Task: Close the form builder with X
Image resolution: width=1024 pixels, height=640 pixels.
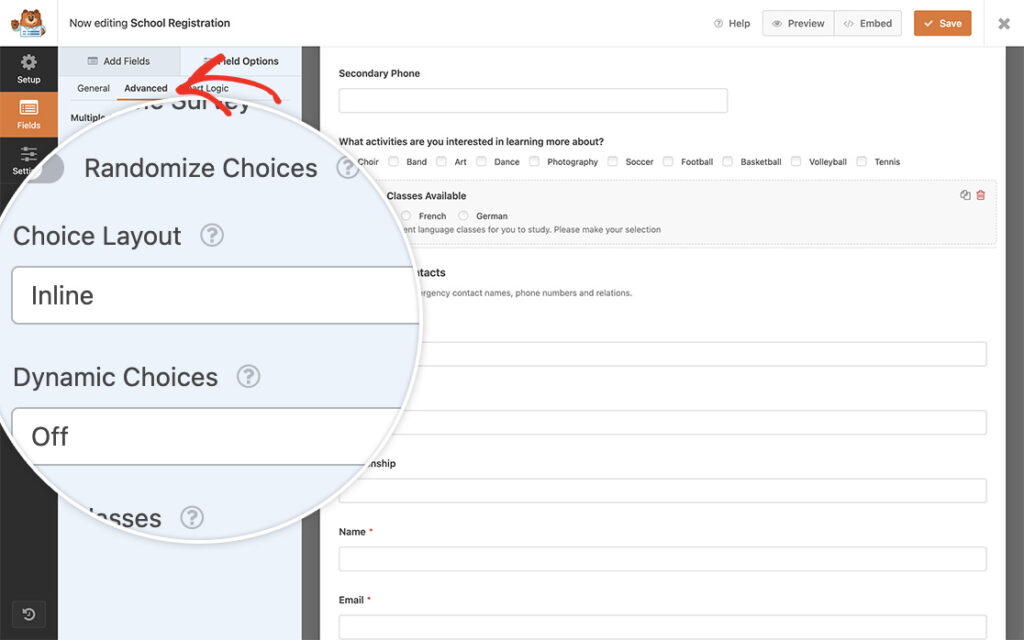Action: tap(1004, 24)
